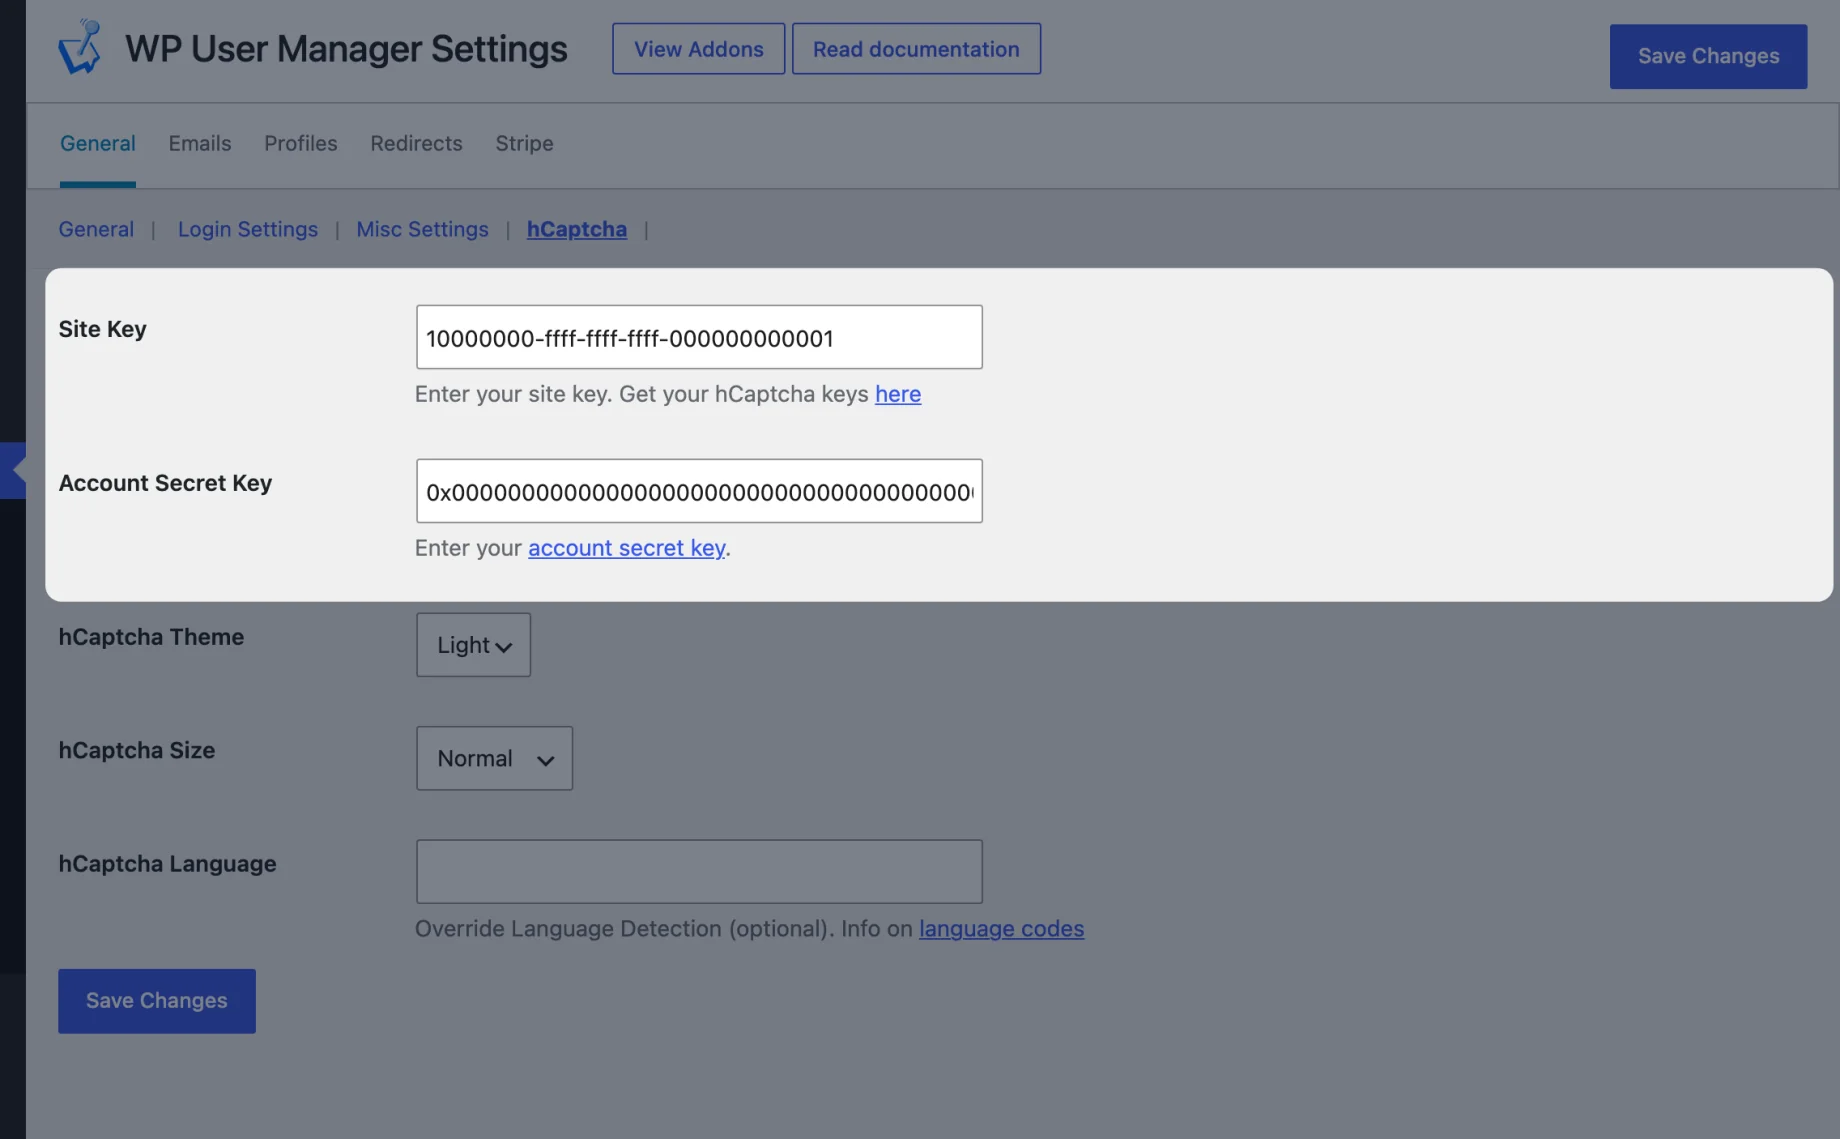Open the 'language codes' link
The height and width of the screenshot is (1139, 1840).
(1001, 929)
